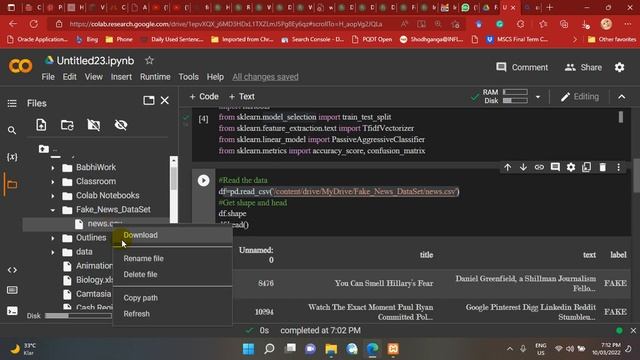Choose Download from context menu
The width and height of the screenshot is (640, 360).
point(172,235)
